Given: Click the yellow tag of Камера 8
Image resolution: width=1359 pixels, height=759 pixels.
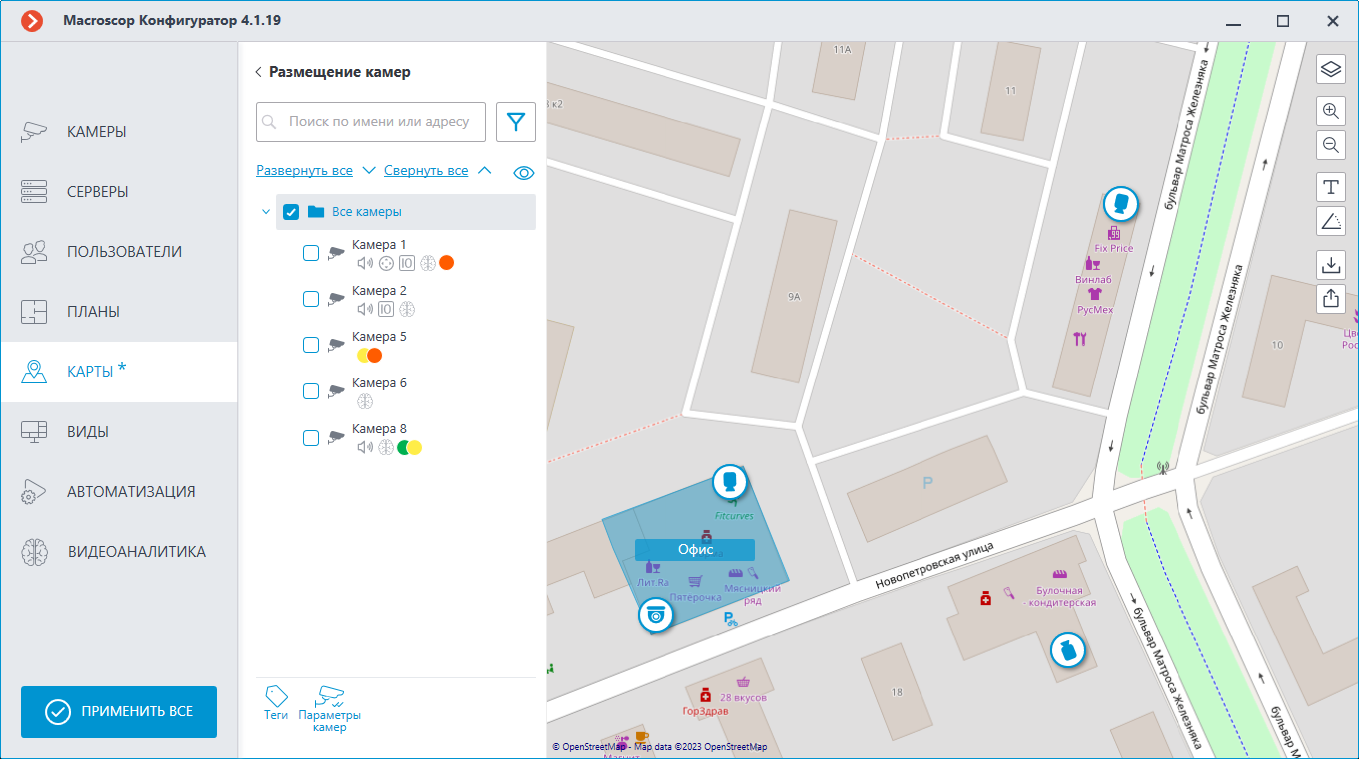Looking at the screenshot, I should point(414,447).
